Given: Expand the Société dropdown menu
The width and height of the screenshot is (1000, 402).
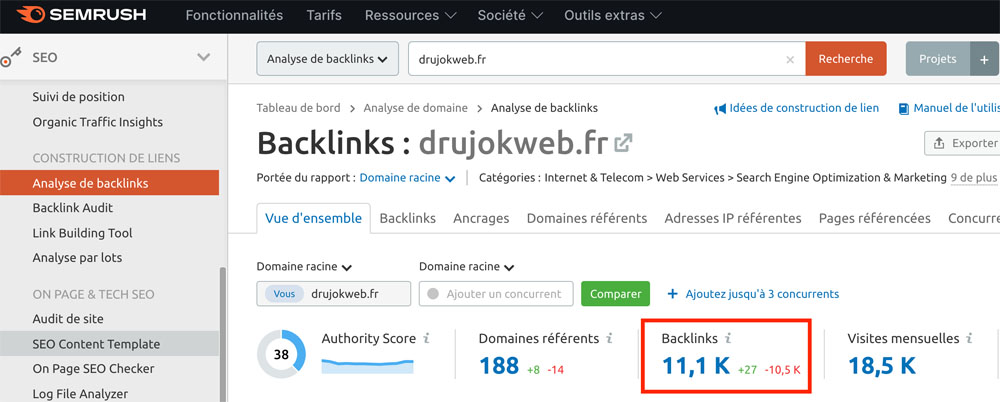Looking at the screenshot, I should [x=511, y=15].
